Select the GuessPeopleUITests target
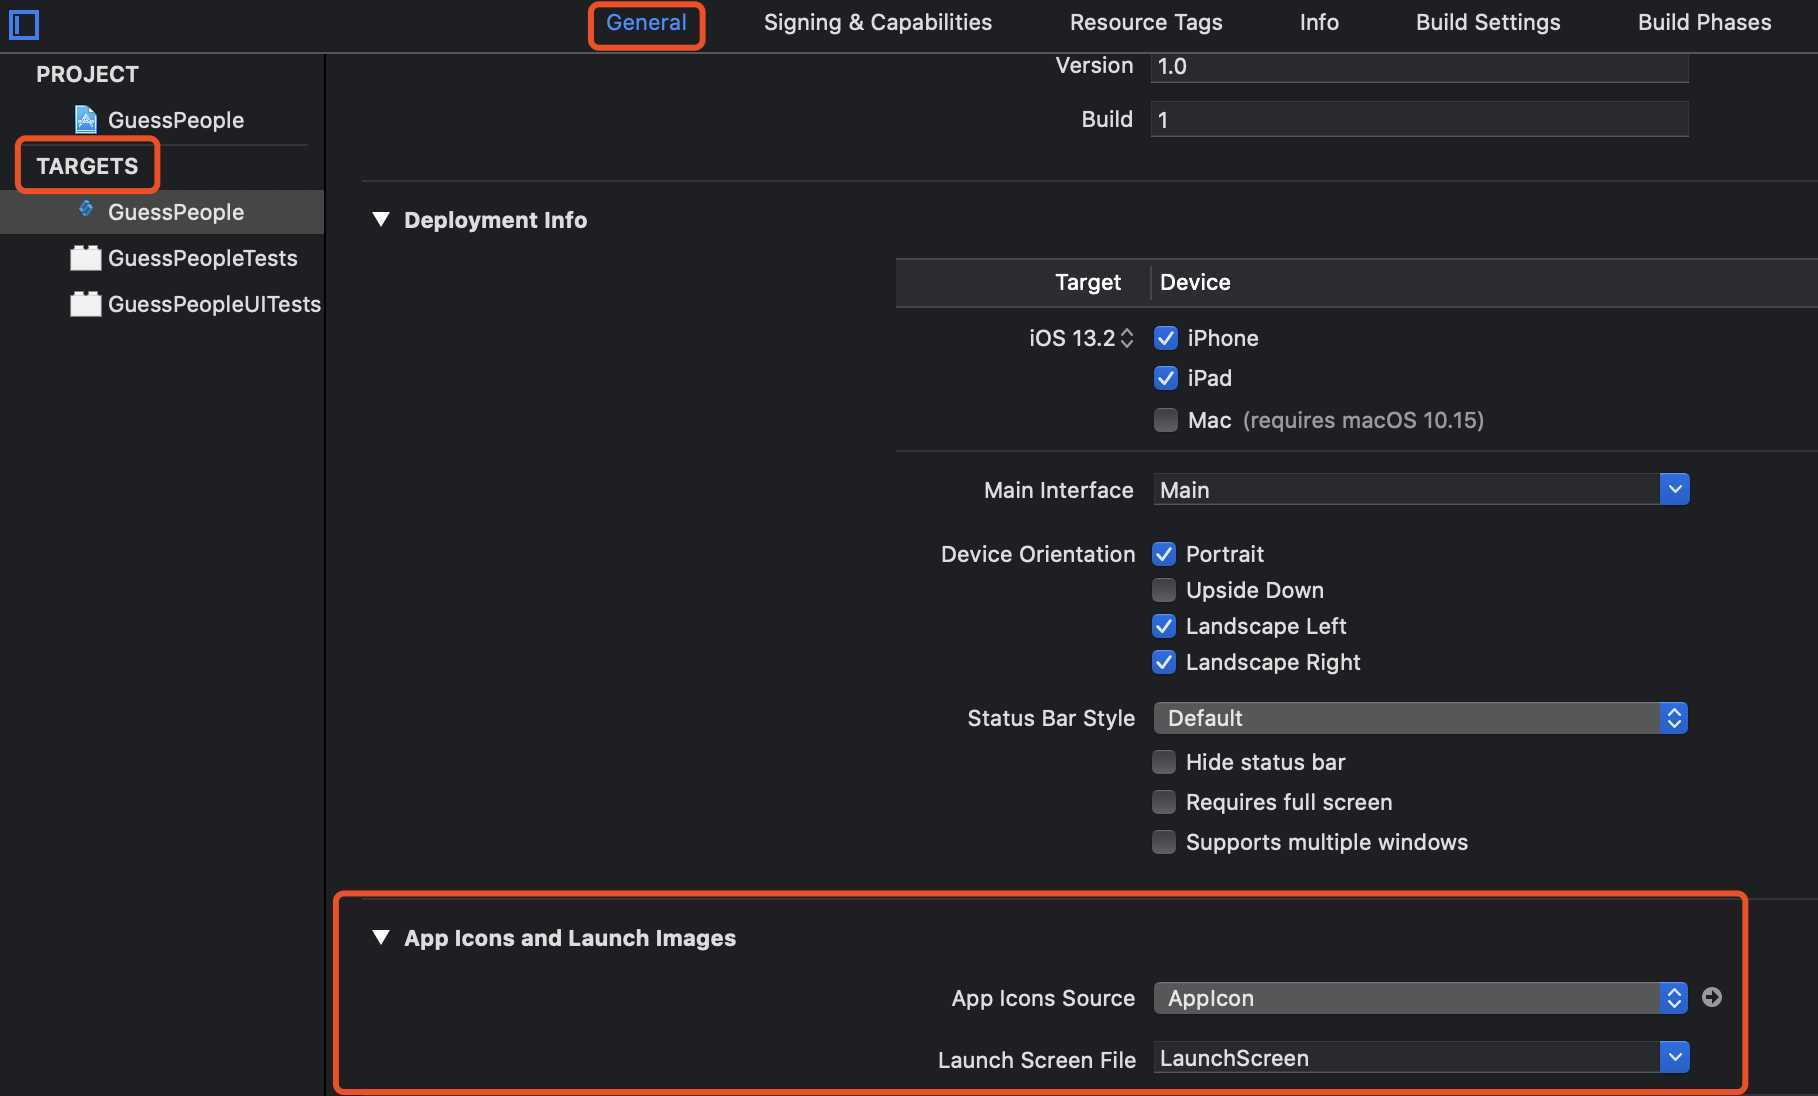Image resolution: width=1818 pixels, height=1096 pixels. (162, 304)
